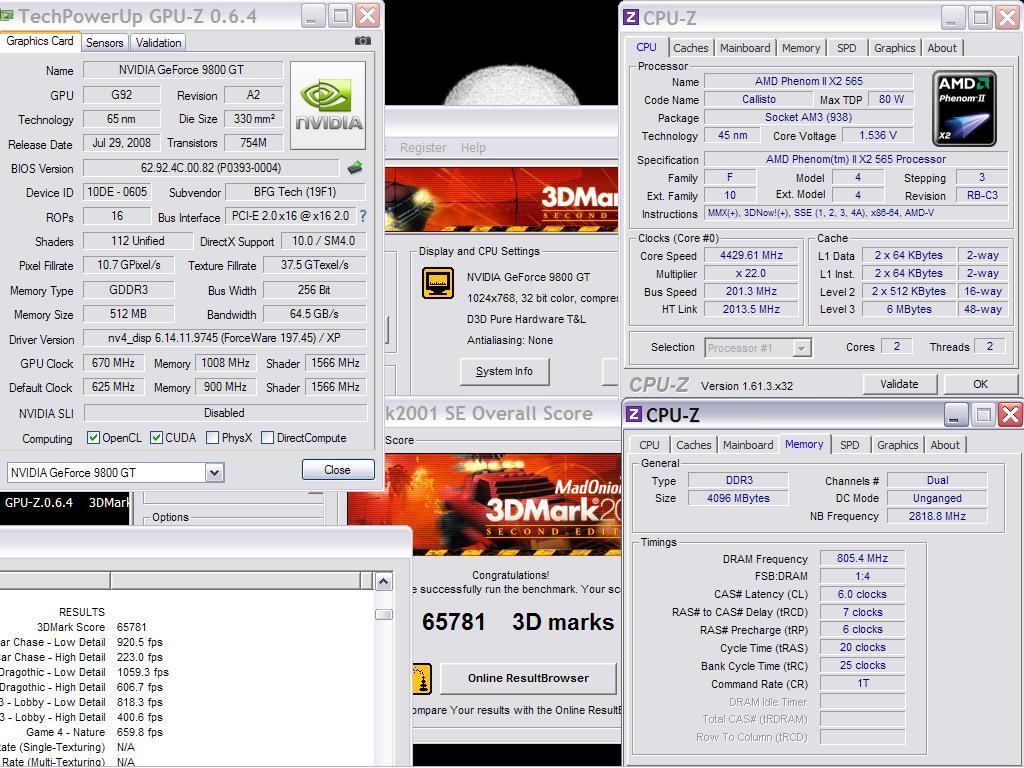The width and height of the screenshot is (1024, 768).
Task: Click the Online ResultBrowser button
Action: click(528, 678)
